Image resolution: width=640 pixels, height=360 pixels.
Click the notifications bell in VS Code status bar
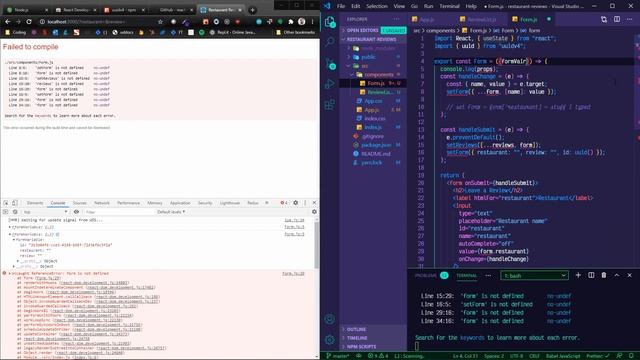[x=630, y=356]
